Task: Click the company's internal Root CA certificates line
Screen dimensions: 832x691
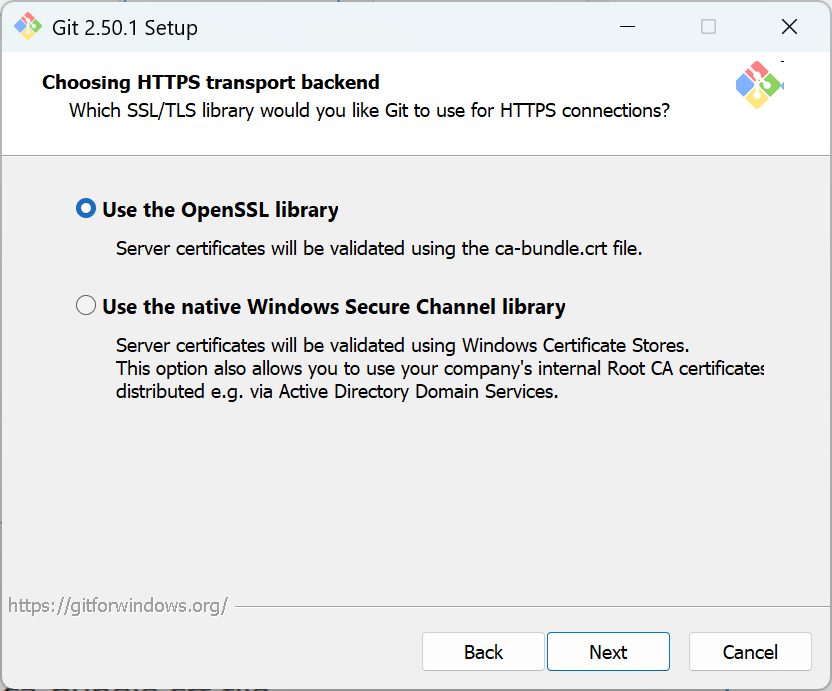Action: pos(440,369)
